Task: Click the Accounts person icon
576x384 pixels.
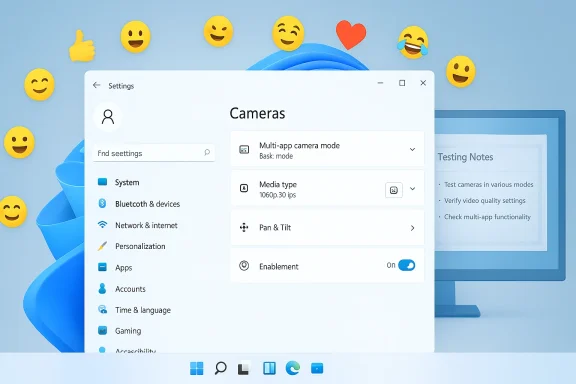Action: (x=102, y=288)
